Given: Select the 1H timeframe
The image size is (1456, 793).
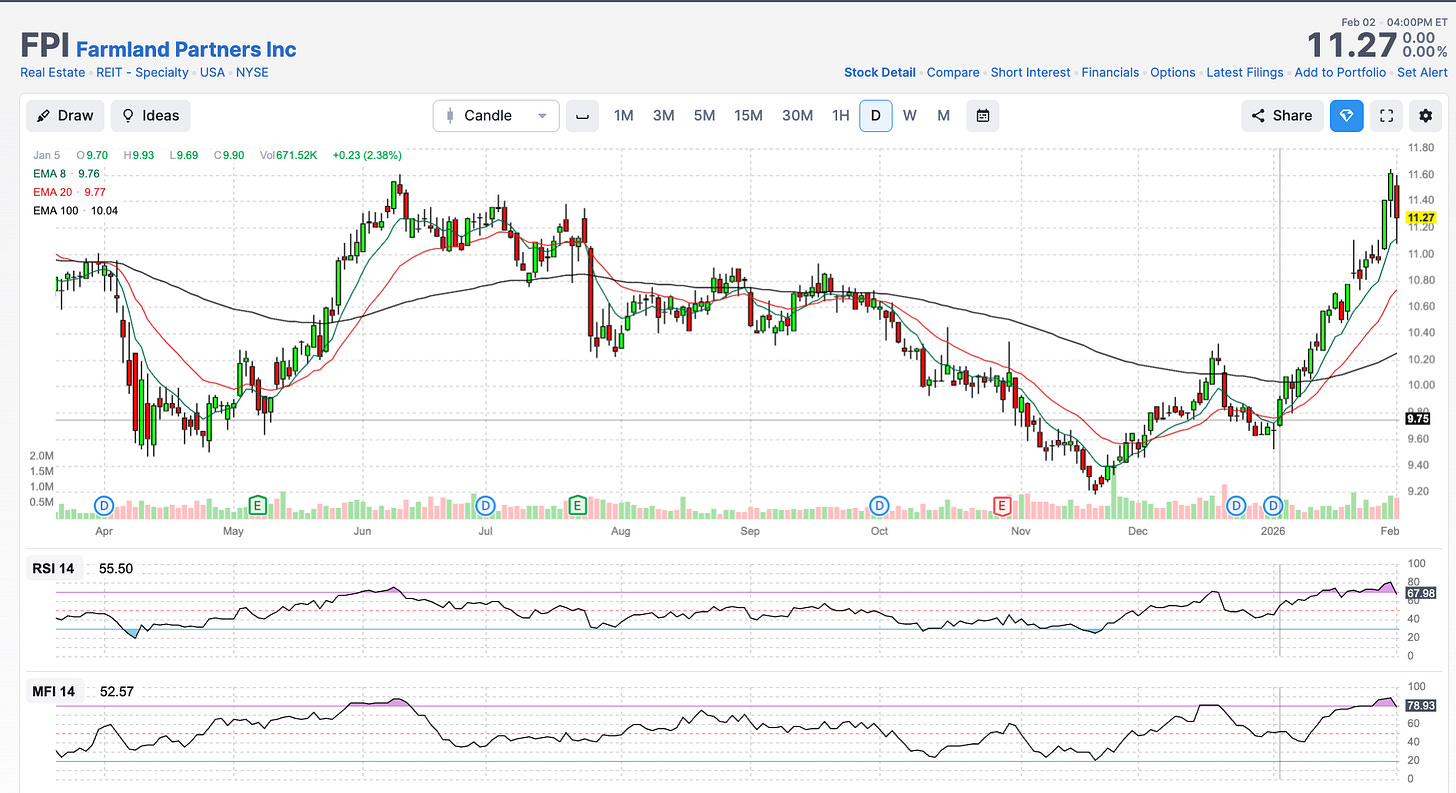Looking at the screenshot, I should (x=840, y=115).
